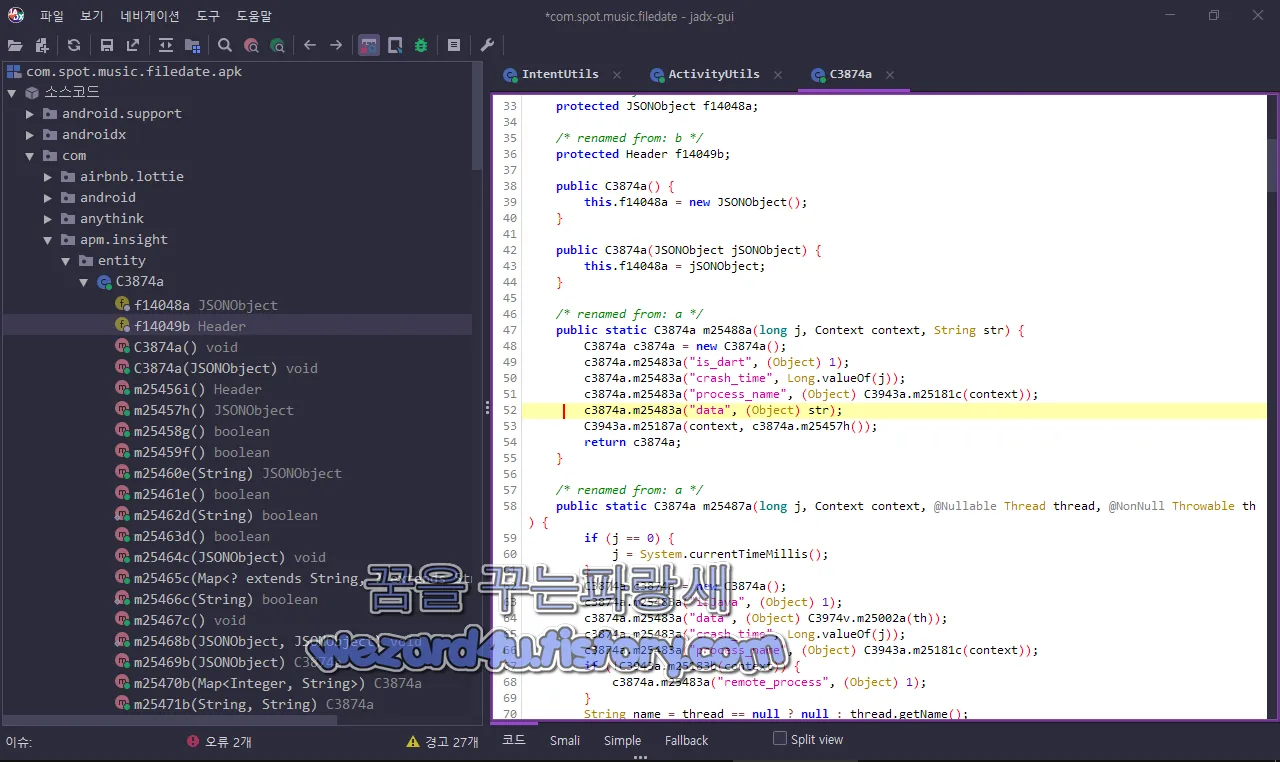
Task: Switch to the Smali view tab
Action: click(x=565, y=740)
